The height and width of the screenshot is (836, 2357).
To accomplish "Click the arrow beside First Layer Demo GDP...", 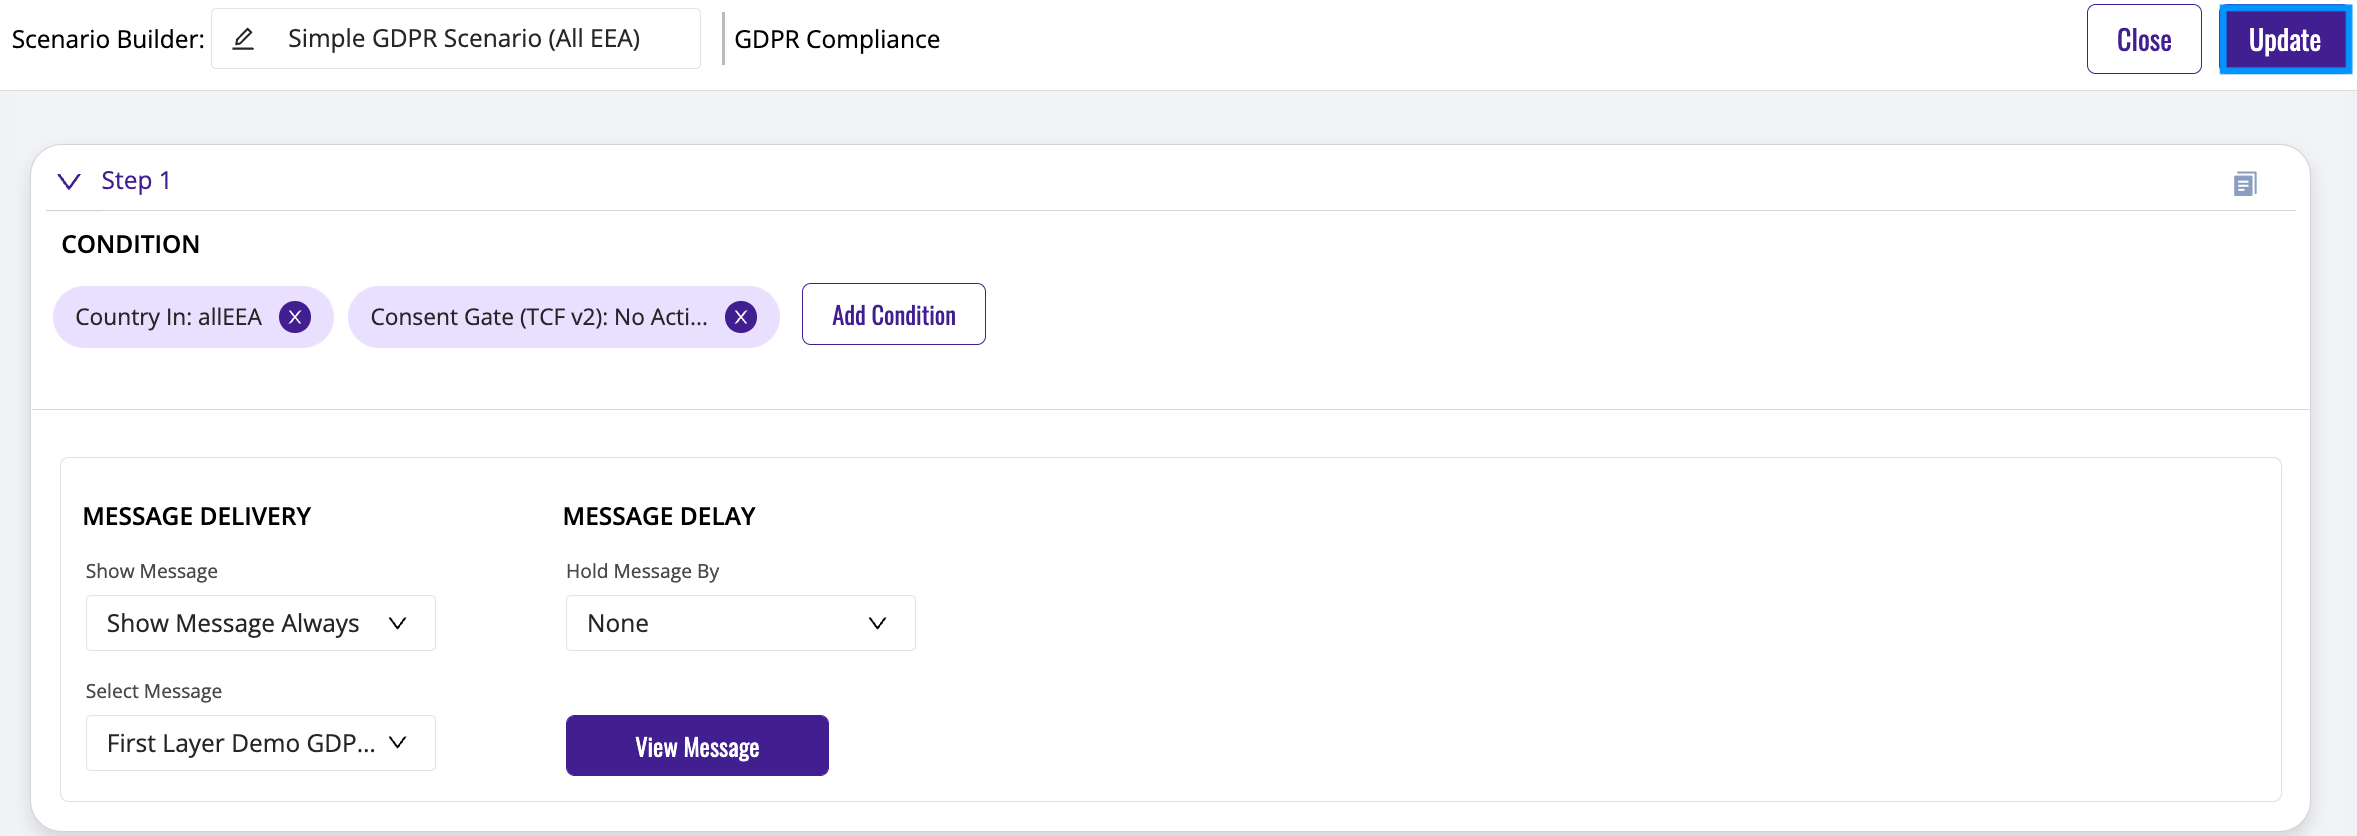I will tap(398, 743).
